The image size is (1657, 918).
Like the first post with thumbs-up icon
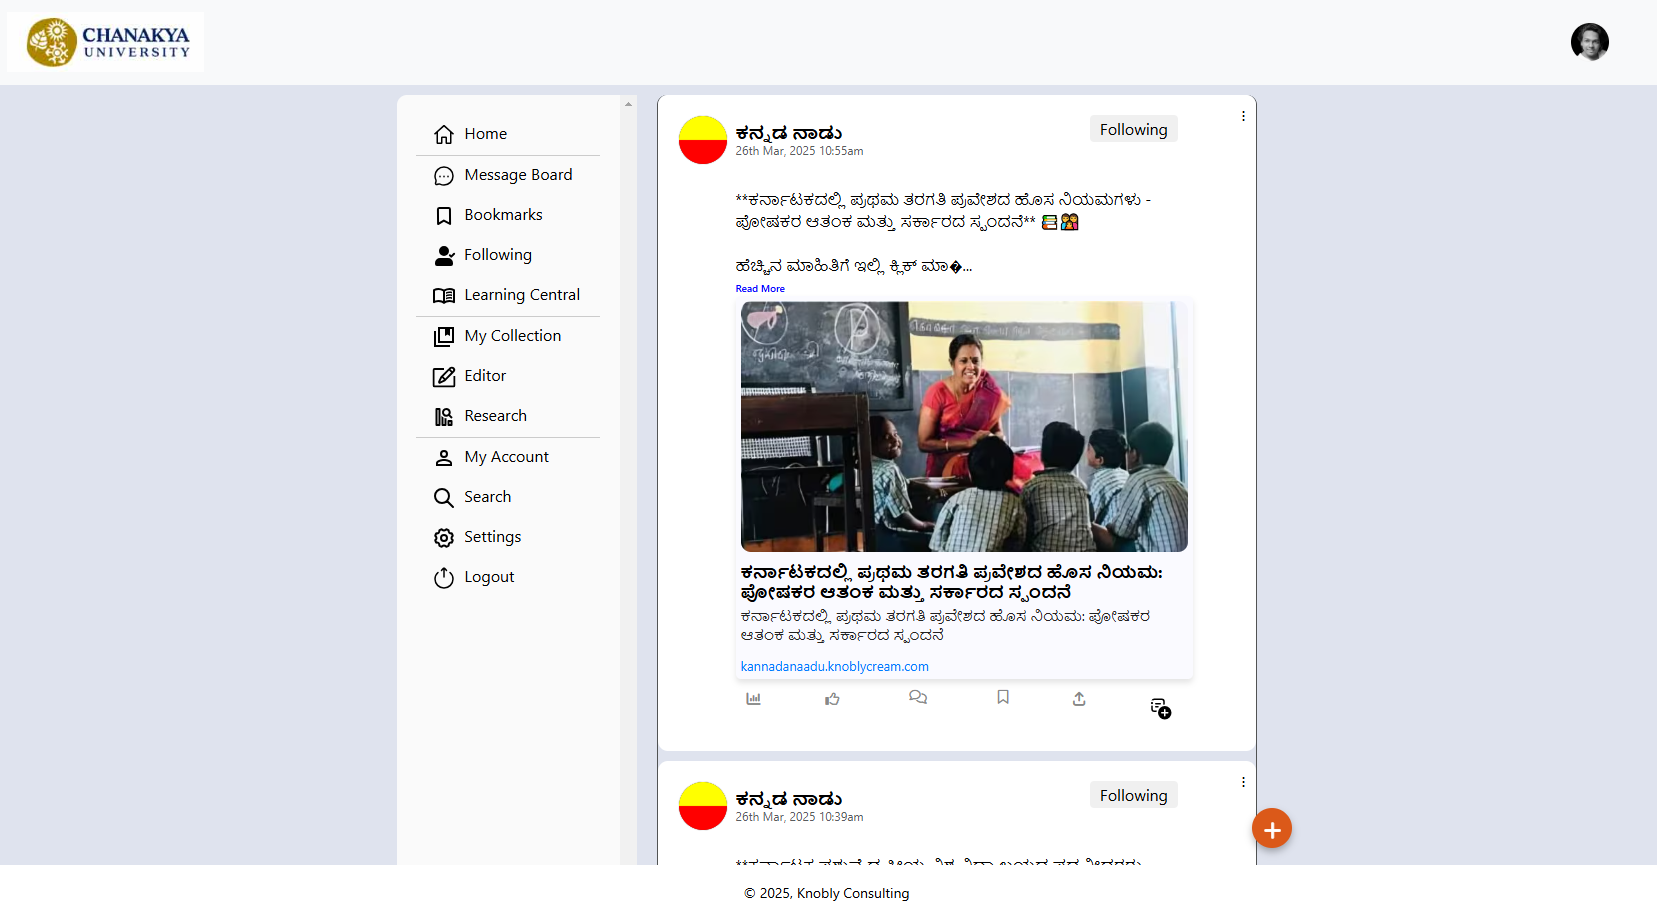point(832,699)
